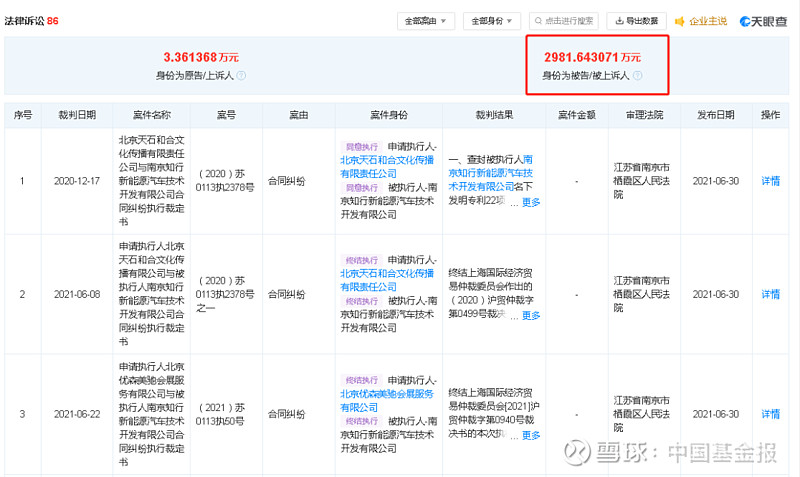The image size is (800, 477).
Task: Click the help icon beside 身份为被告/被上诉人
Action: click(637, 76)
